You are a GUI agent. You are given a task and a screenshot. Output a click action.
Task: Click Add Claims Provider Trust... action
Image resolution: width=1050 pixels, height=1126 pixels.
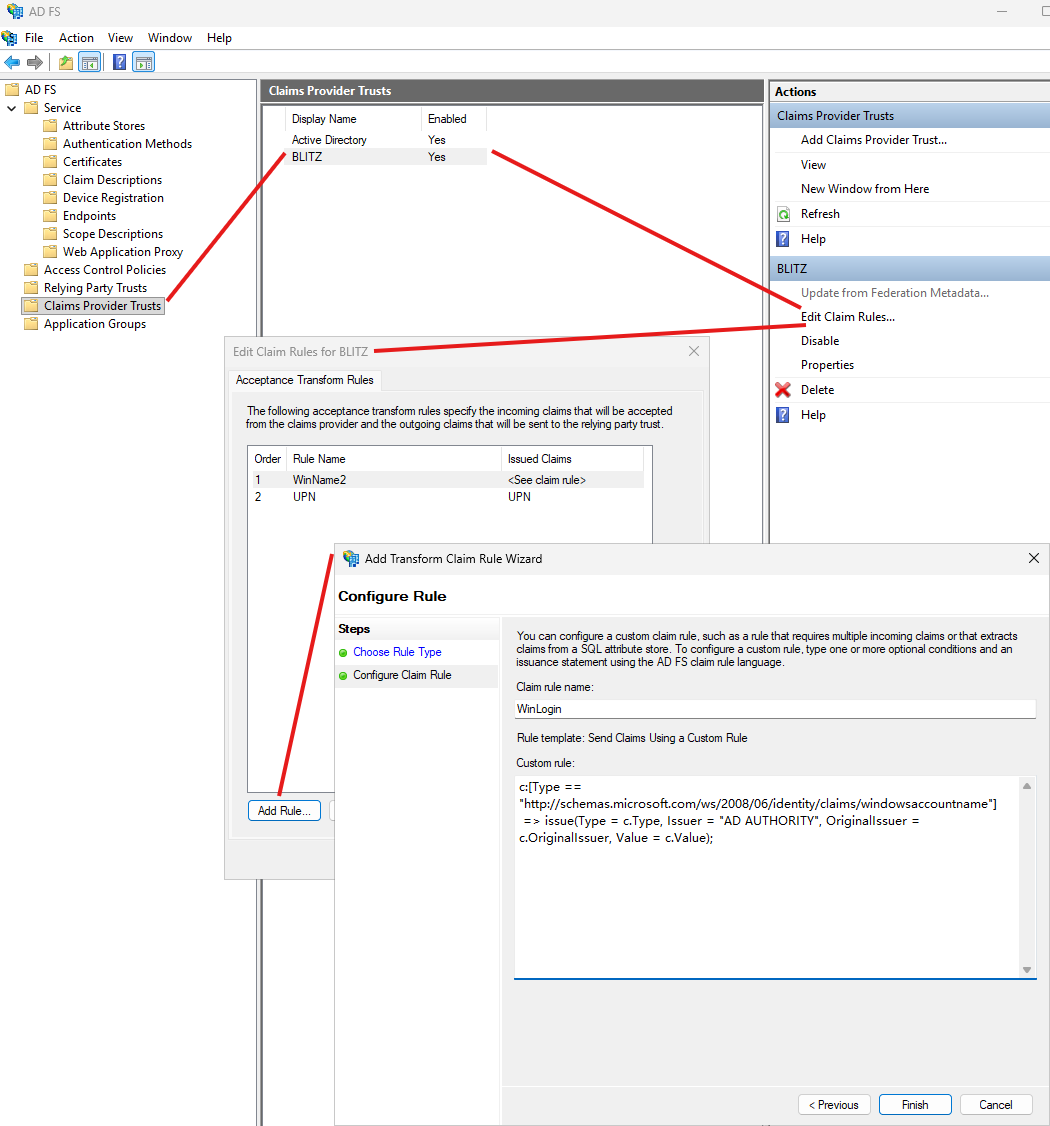tap(873, 140)
